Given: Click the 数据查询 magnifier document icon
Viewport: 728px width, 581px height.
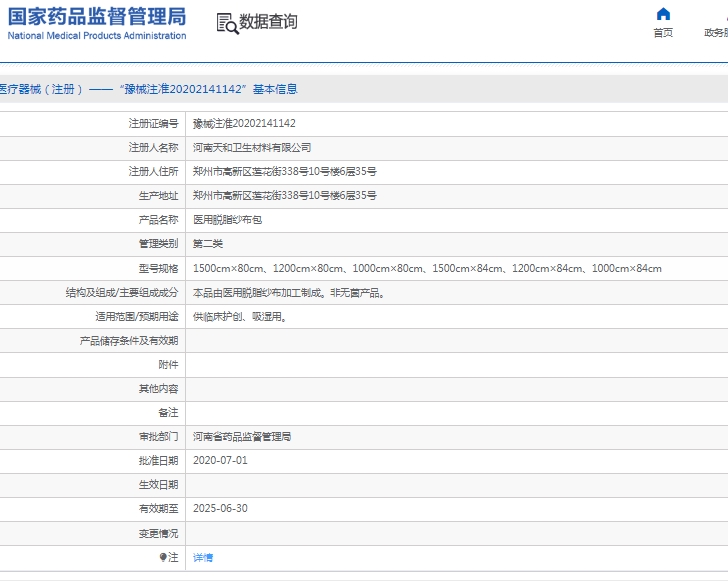Looking at the screenshot, I should 228,23.
